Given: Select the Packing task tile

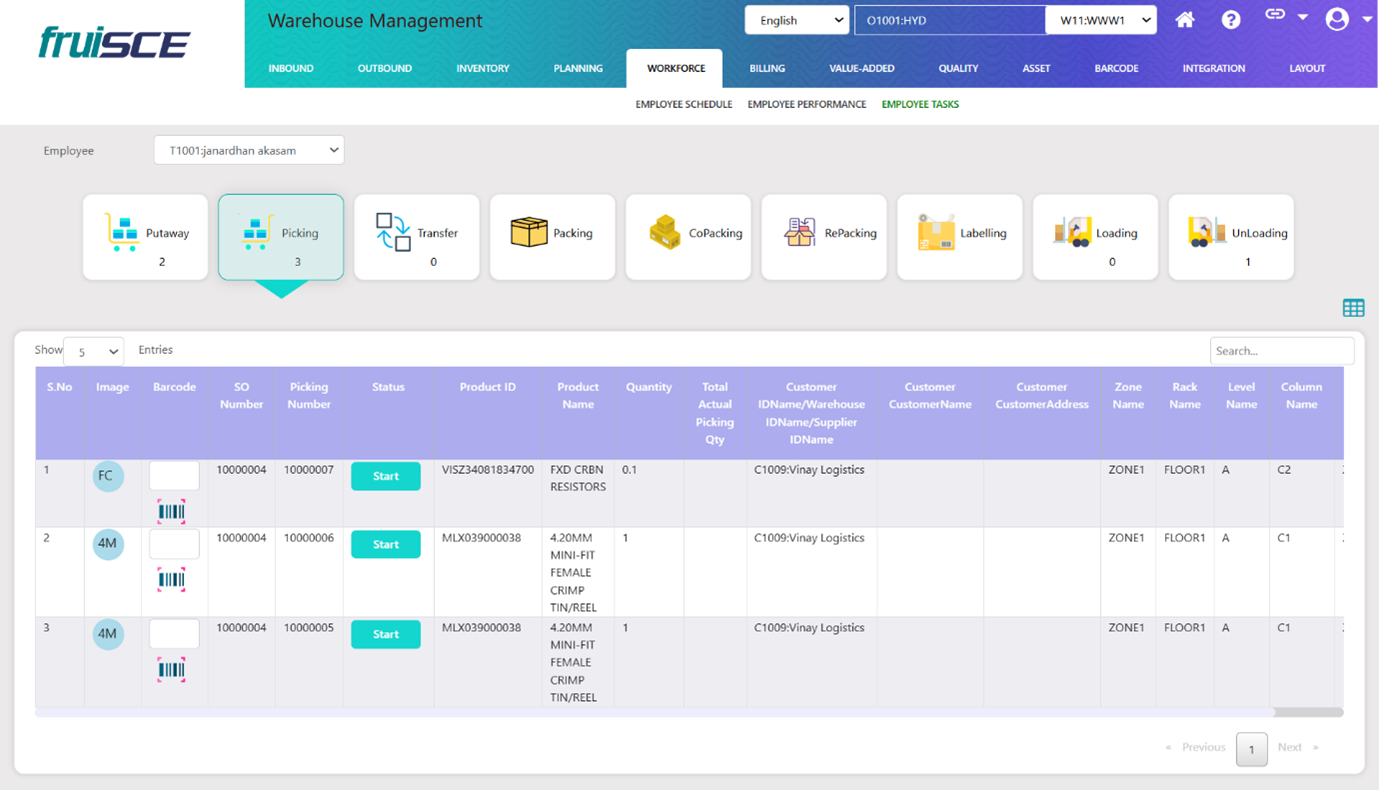Looking at the screenshot, I should 552,237.
